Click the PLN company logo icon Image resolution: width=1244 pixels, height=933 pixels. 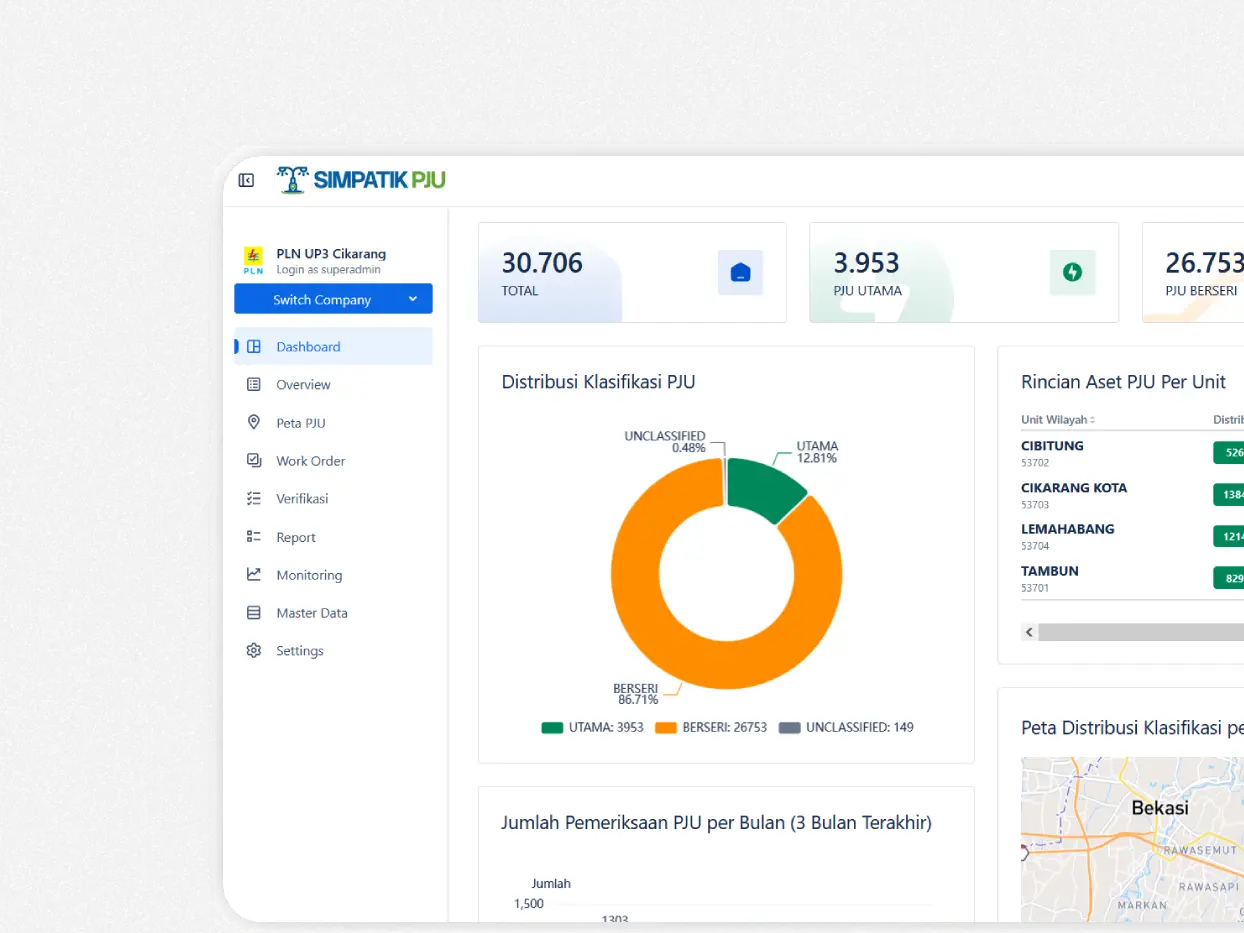(253, 260)
